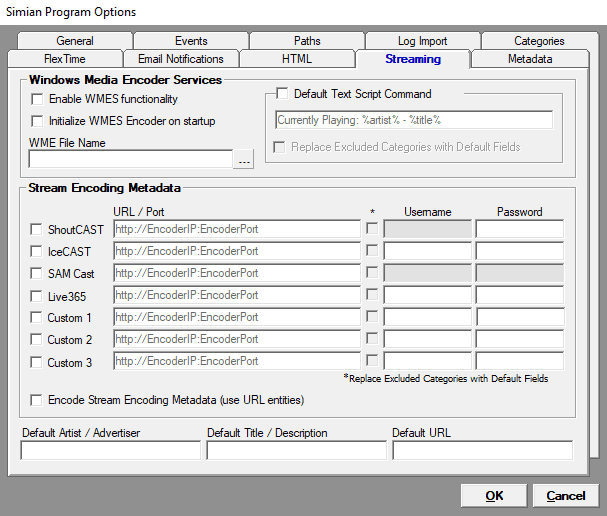Enable the Custom 2 checkbox
Image resolution: width=607 pixels, height=516 pixels.
tap(36, 340)
